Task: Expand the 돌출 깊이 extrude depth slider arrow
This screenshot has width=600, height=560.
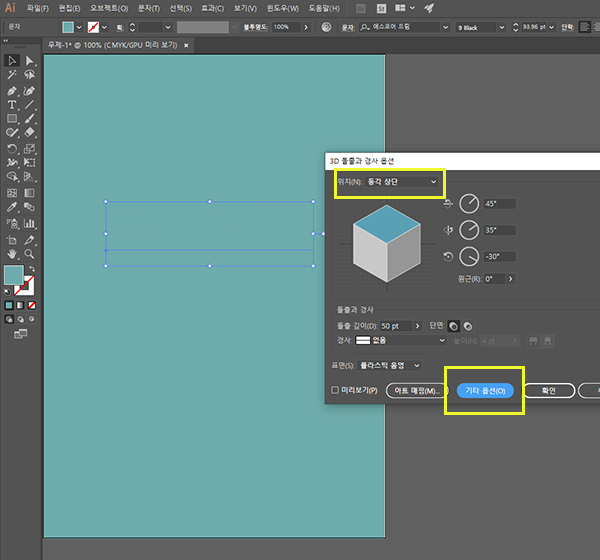Action: [x=417, y=326]
